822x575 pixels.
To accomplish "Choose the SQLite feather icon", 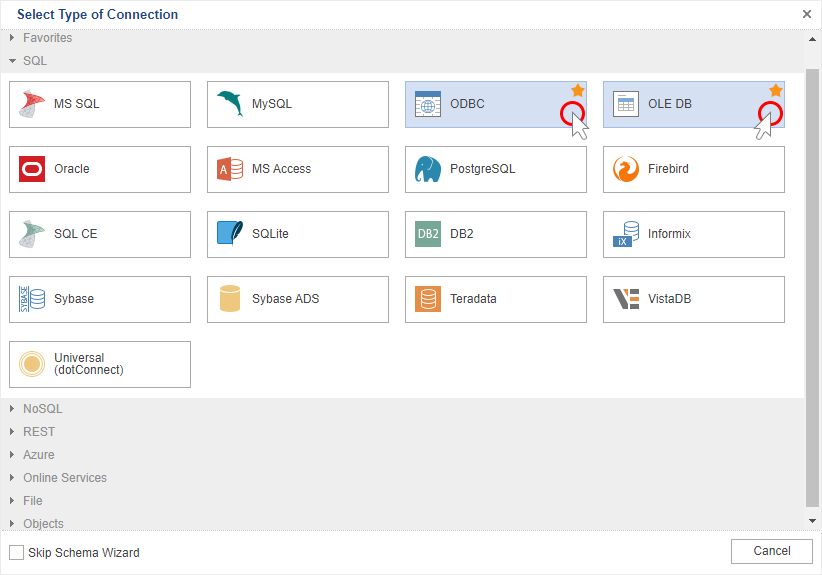I will pyautogui.click(x=230, y=234).
